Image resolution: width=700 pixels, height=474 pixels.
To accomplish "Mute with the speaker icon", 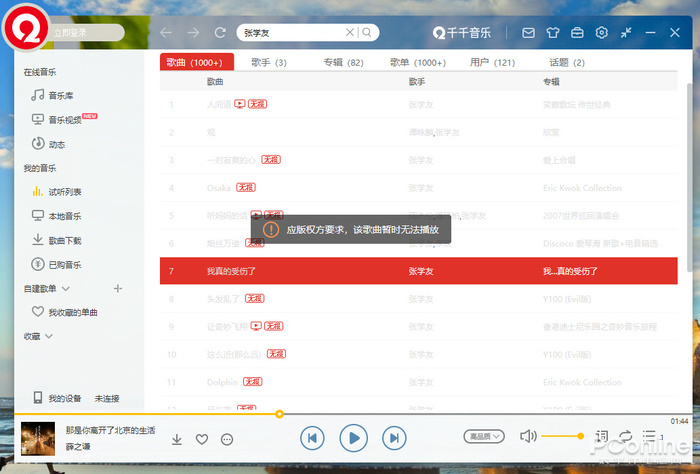I will (x=529, y=436).
